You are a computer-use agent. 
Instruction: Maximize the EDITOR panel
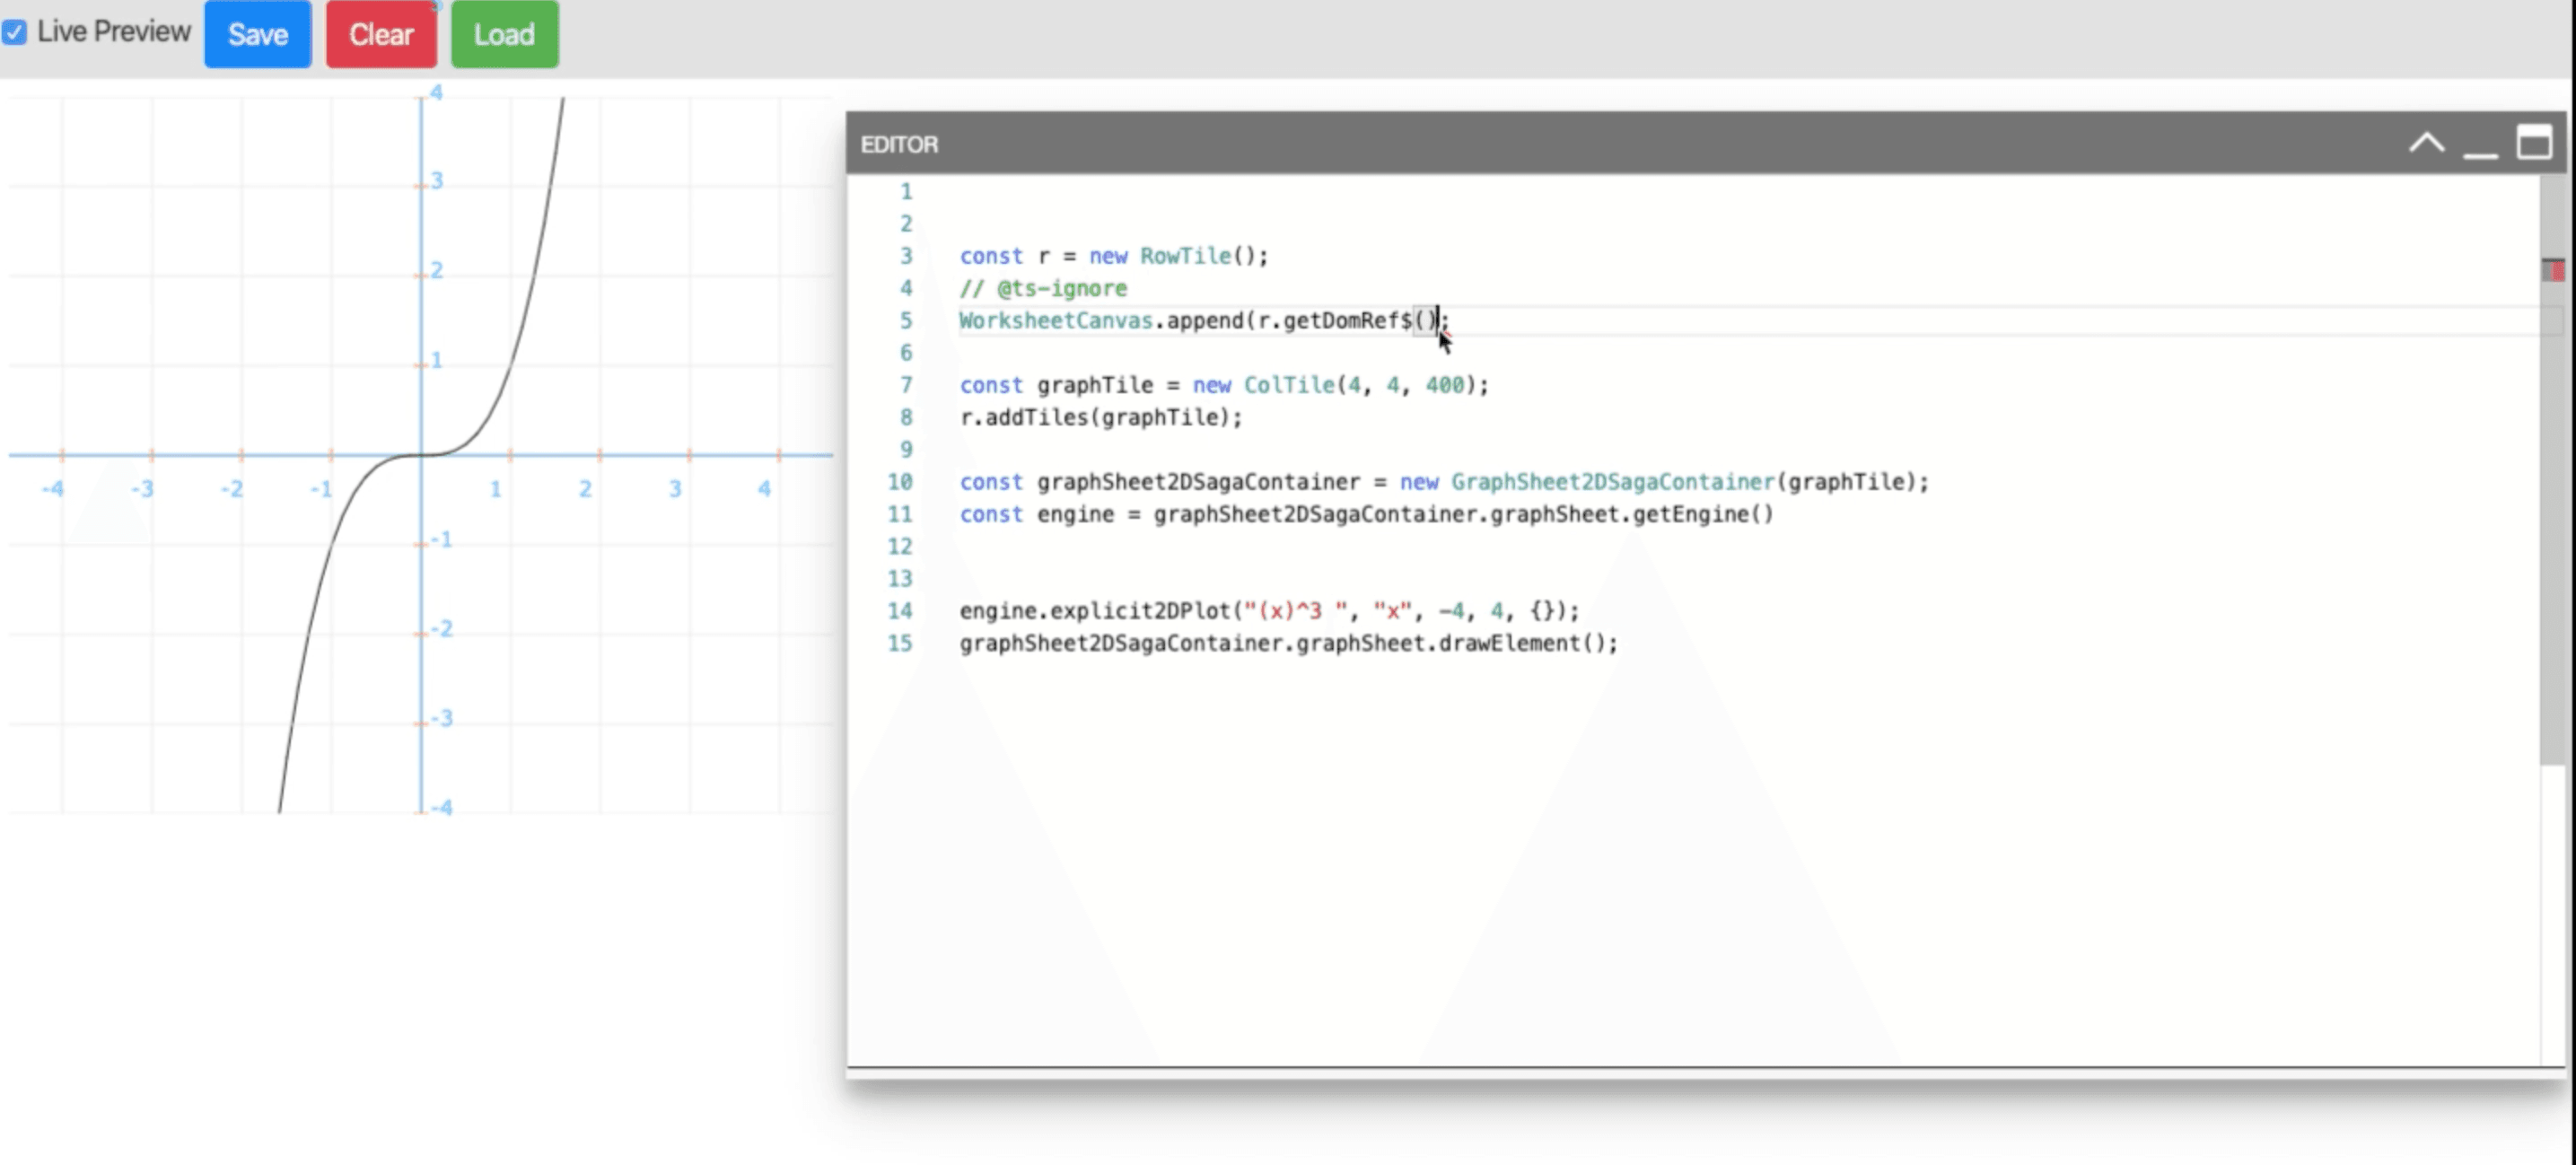[x=2536, y=143]
